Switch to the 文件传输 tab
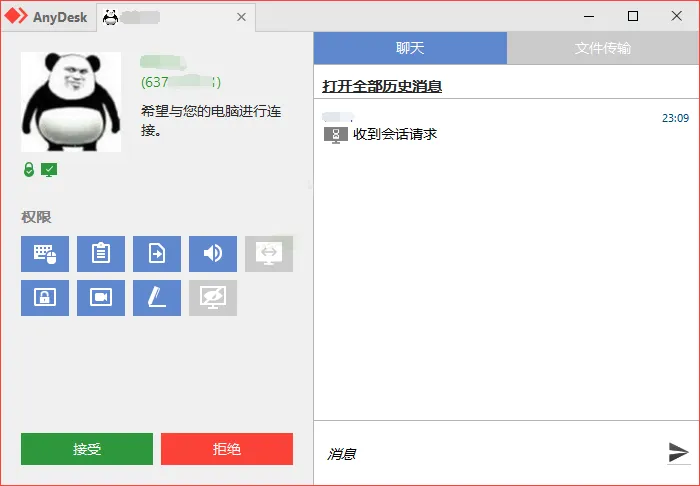Image resolution: width=700 pixels, height=486 pixels. click(603, 48)
